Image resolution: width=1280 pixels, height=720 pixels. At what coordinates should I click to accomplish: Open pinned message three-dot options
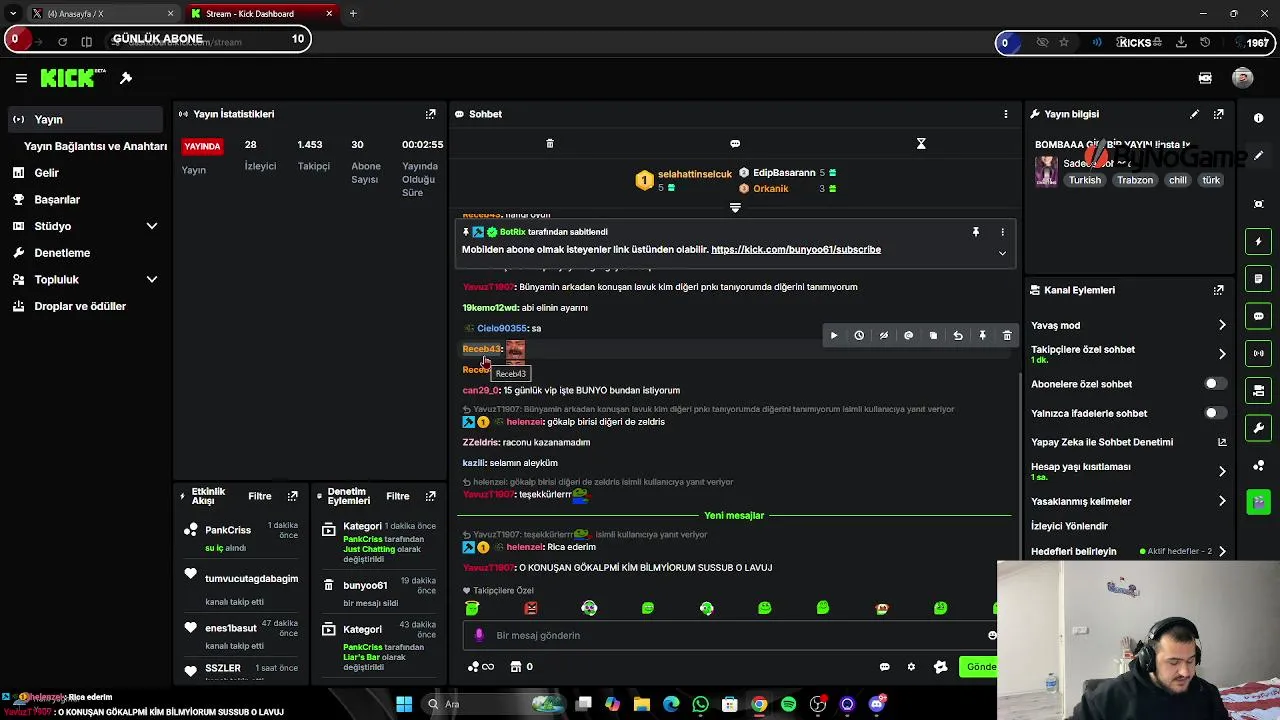click(1002, 232)
